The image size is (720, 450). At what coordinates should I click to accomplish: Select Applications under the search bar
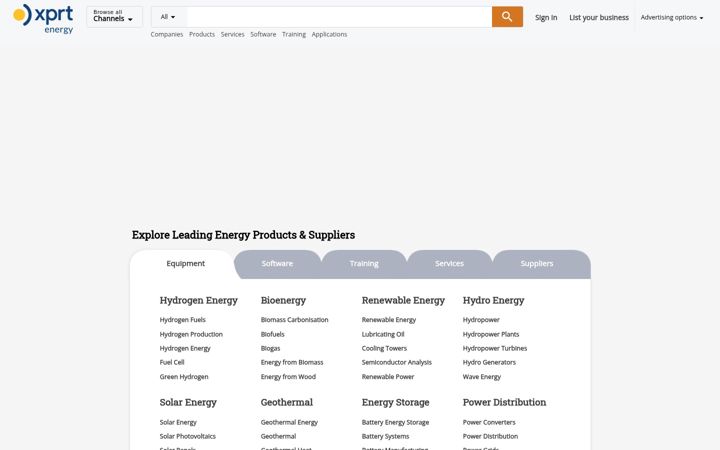pos(329,34)
